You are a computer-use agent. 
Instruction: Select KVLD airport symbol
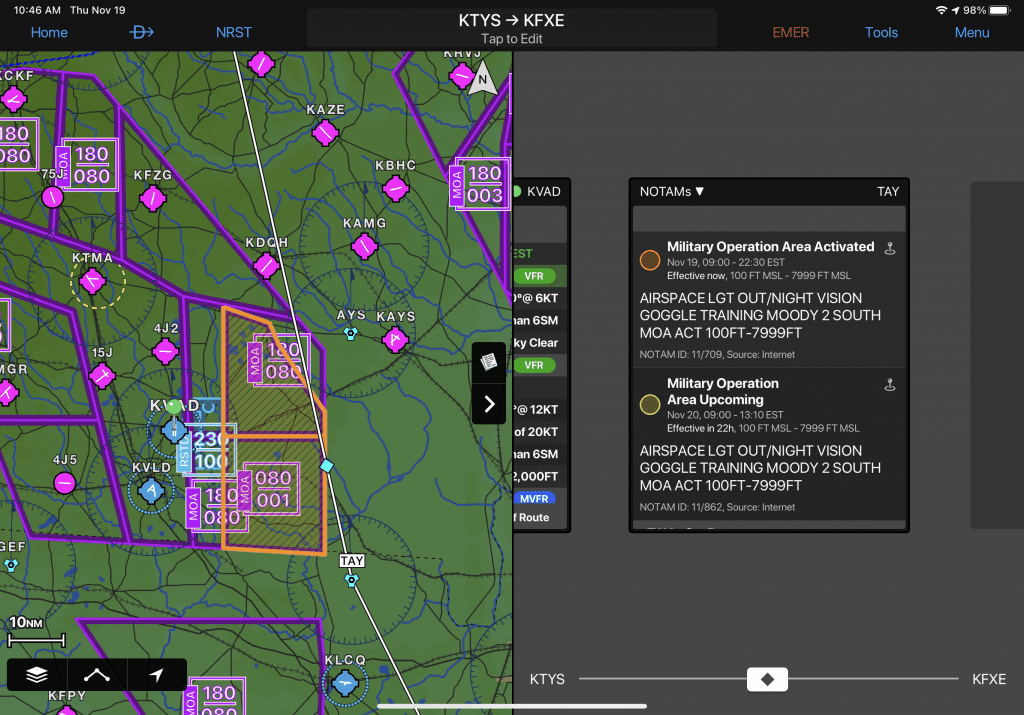[152, 490]
